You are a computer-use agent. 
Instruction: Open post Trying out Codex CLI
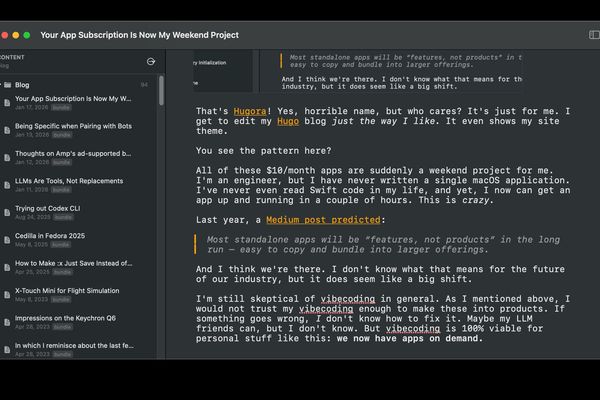[47, 209]
